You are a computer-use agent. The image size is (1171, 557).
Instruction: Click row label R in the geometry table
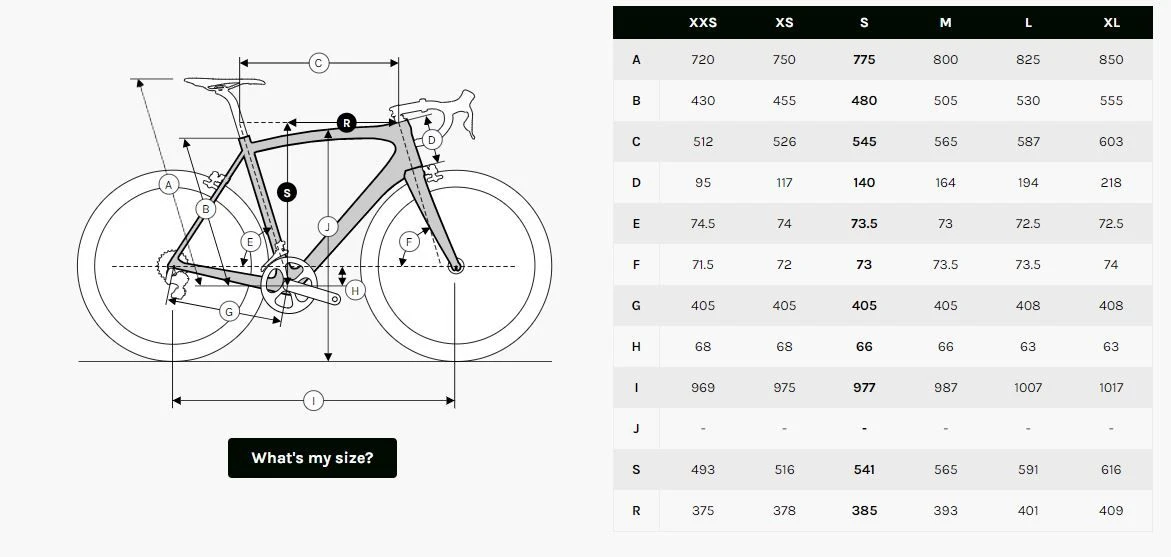click(x=636, y=511)
